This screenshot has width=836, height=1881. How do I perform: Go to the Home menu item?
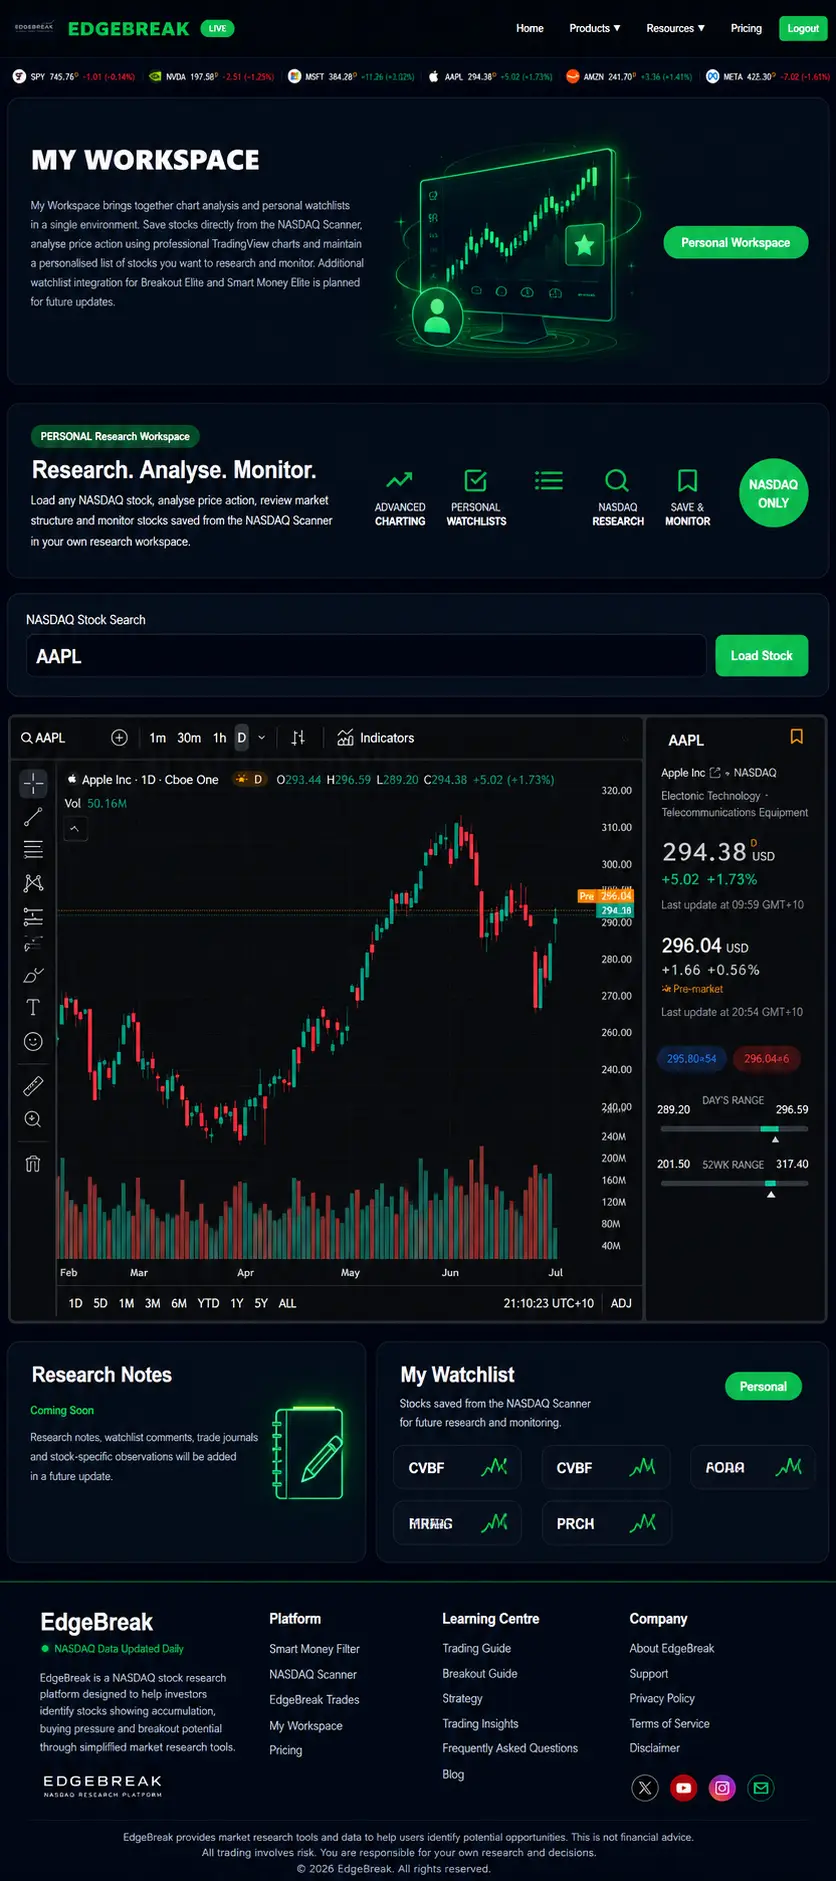tap(530, 28)
